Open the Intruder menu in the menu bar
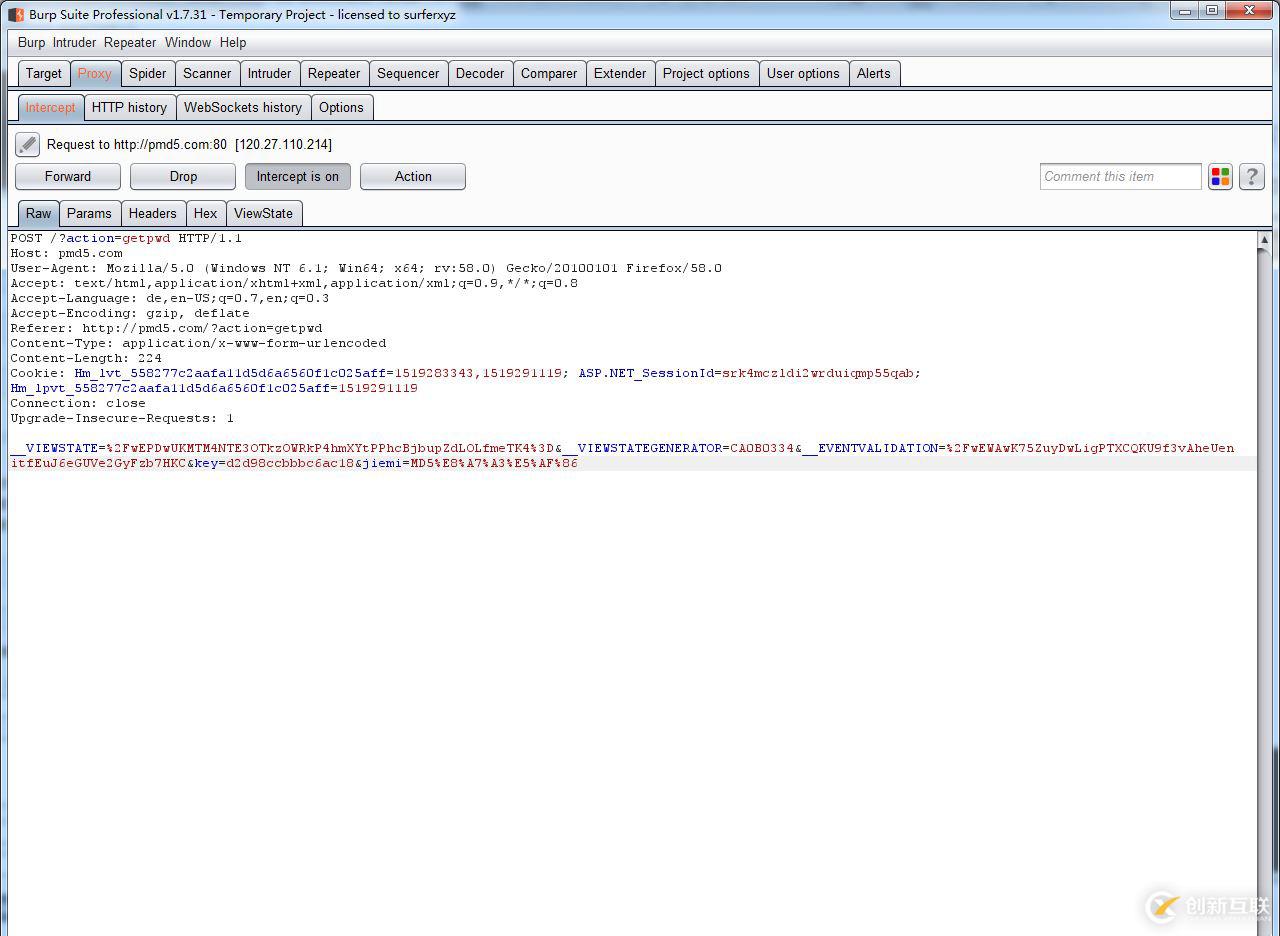This screenshot has width=1280, height=936. pyautogui.click(x=74, y=43)
